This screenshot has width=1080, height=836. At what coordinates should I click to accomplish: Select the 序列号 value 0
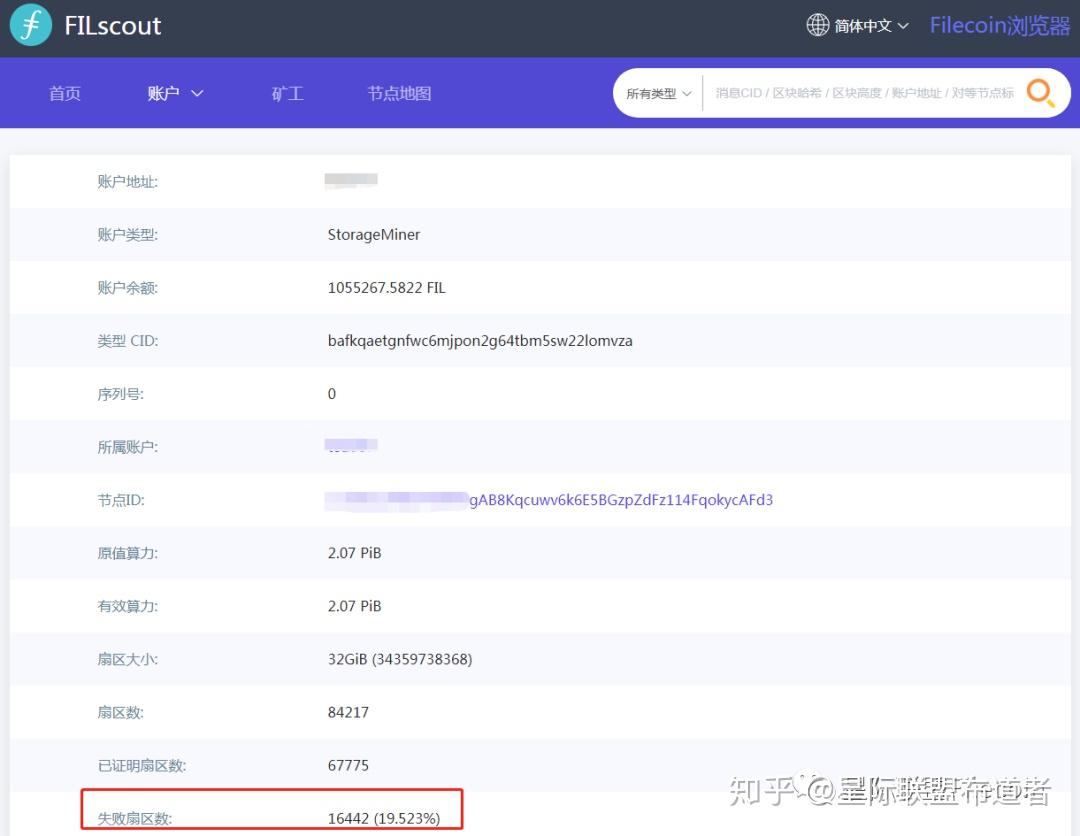click(x=332, y=394)
